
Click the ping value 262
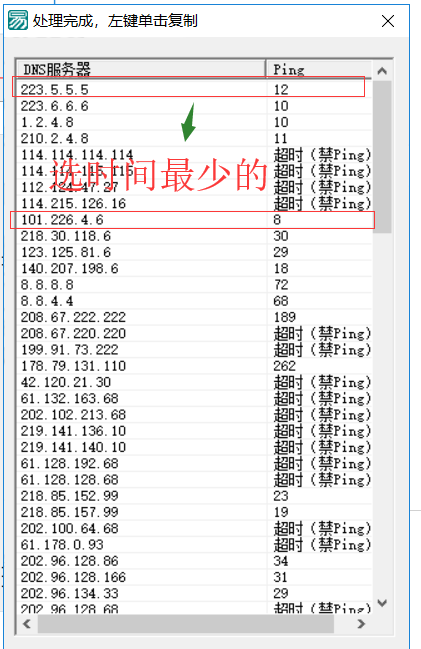[284, 366]
